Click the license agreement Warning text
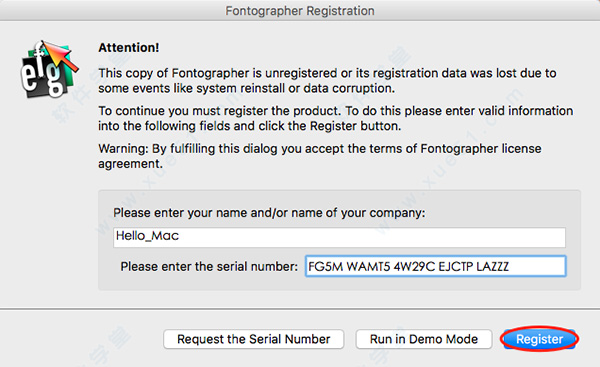 (320, 156)
